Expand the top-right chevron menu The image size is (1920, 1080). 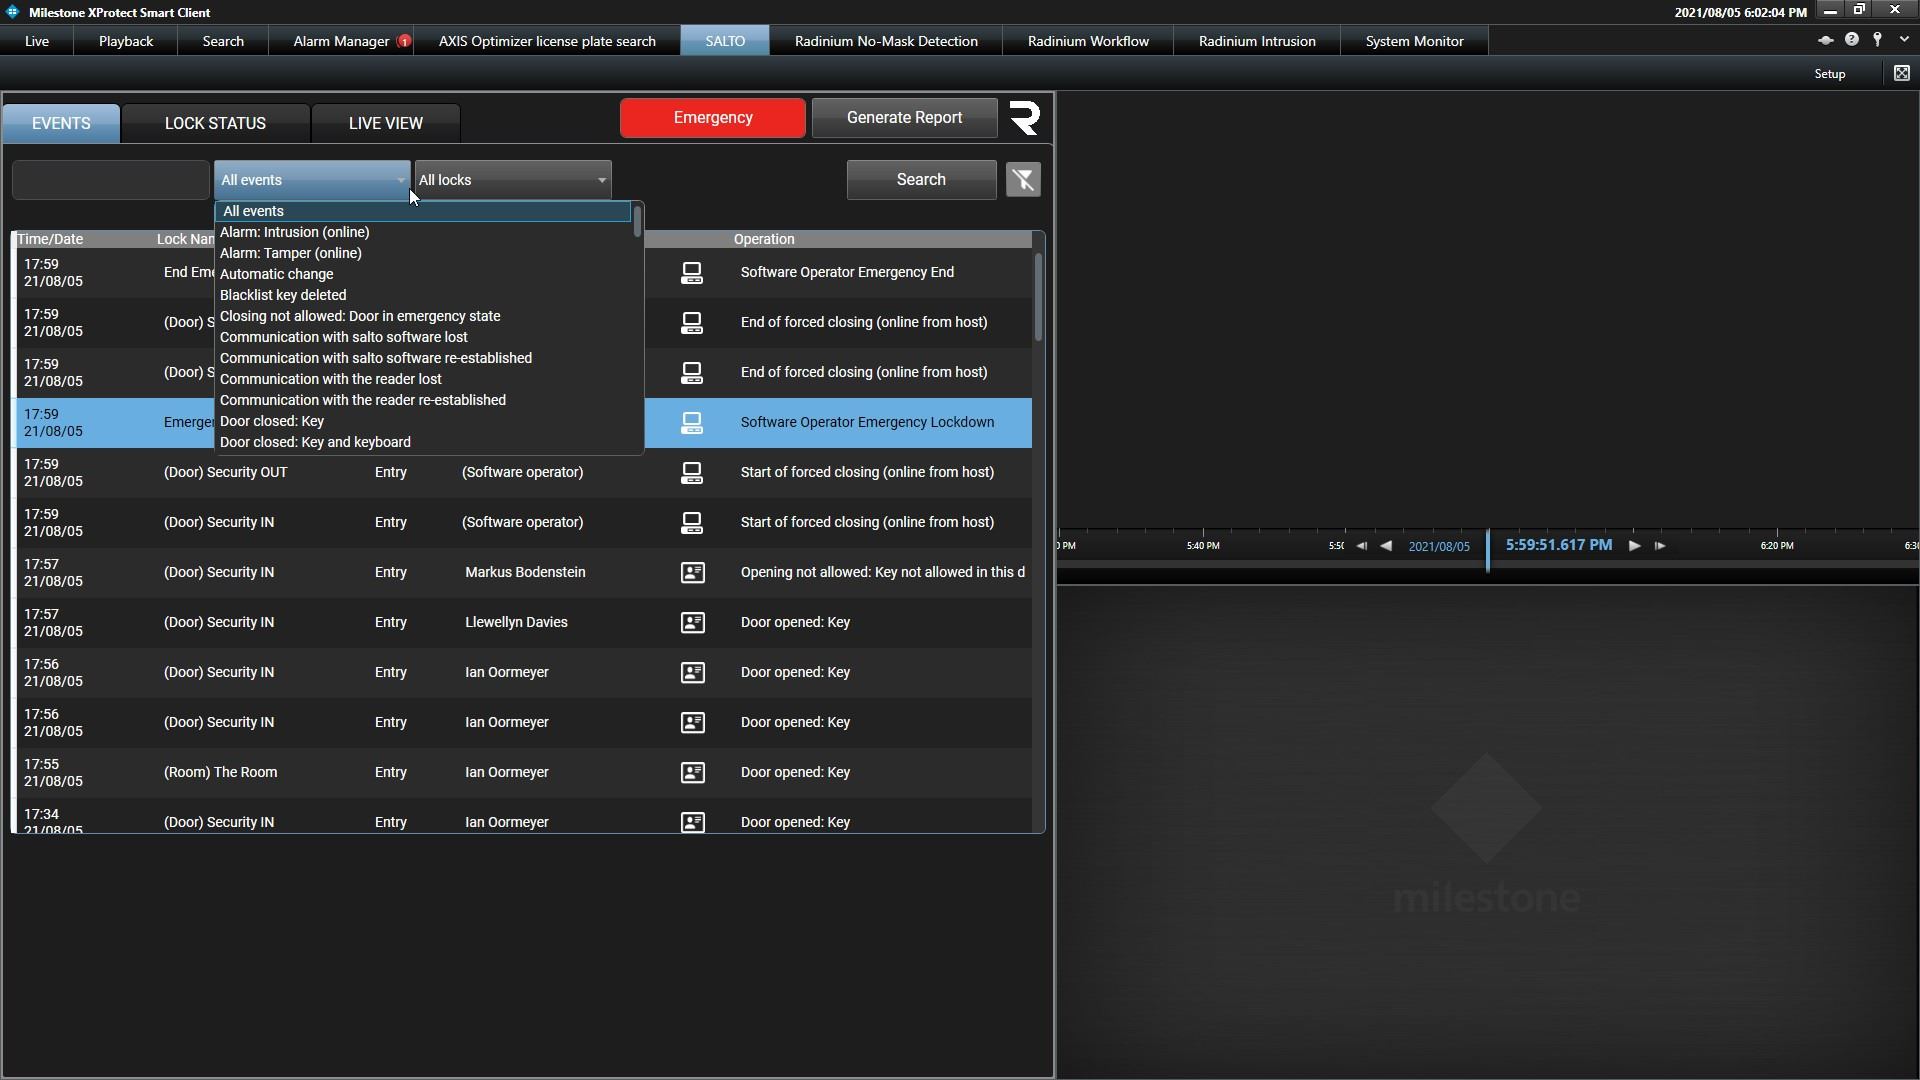1904,40
